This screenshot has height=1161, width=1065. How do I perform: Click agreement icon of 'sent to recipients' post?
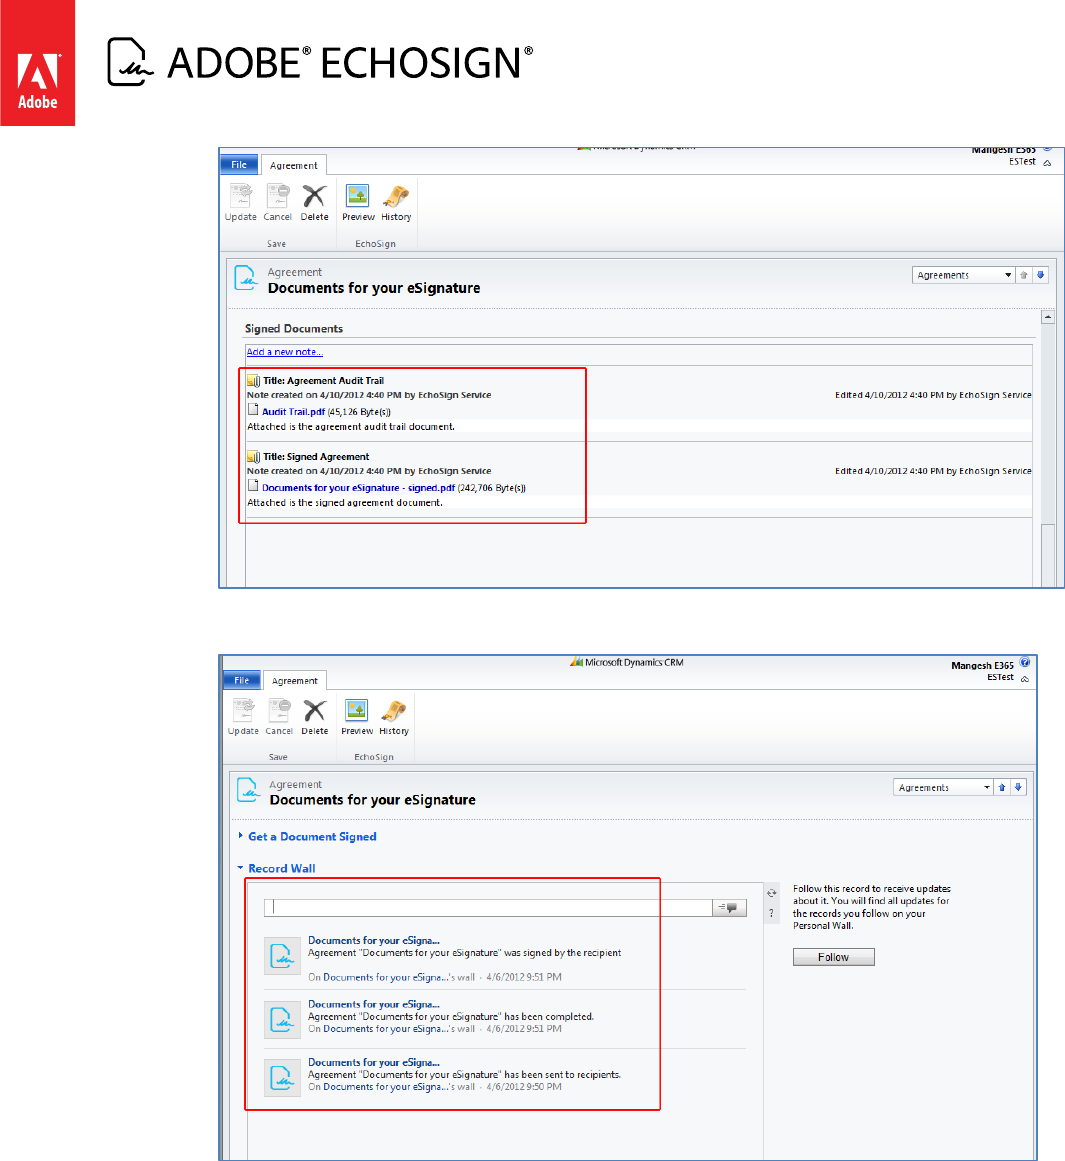click(282, 1077)
